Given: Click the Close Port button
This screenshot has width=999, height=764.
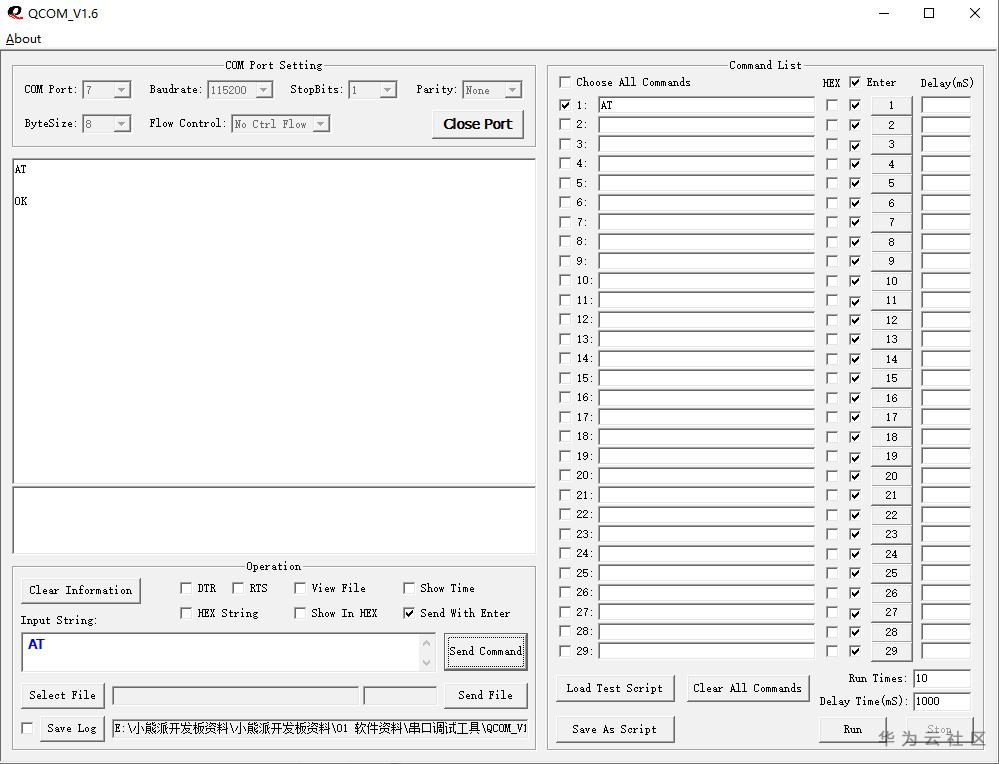Looking at the screenshot, I should (478, 124).
